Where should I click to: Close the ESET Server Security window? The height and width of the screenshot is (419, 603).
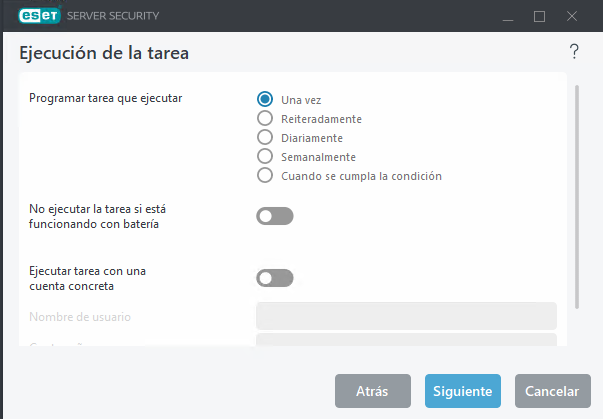coord(572,16)
